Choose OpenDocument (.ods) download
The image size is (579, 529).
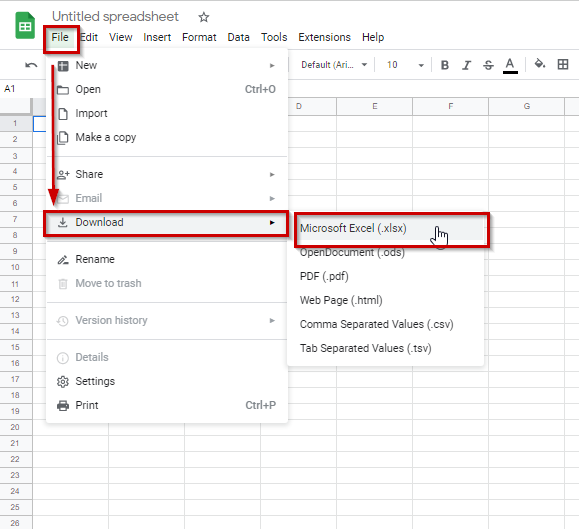pyautogui.click(x=386, y=253)
